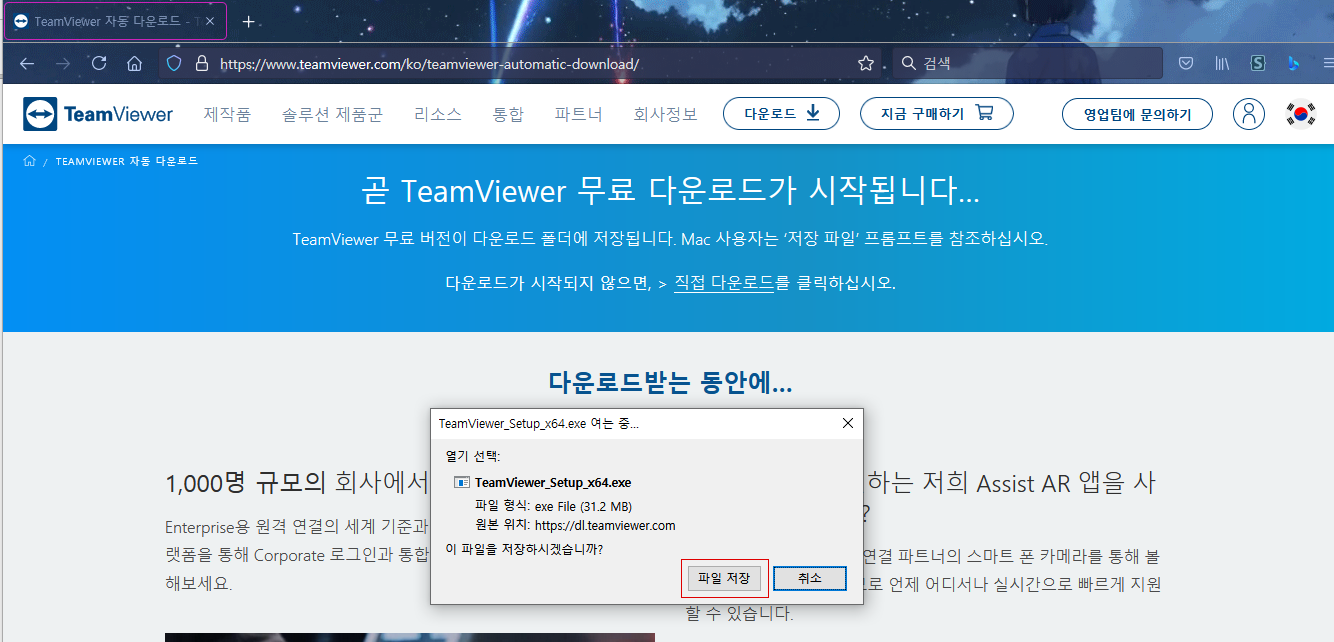Bookmark this page with the star icon
This screenshot has width=1334, height=642.
pos(866,63)
